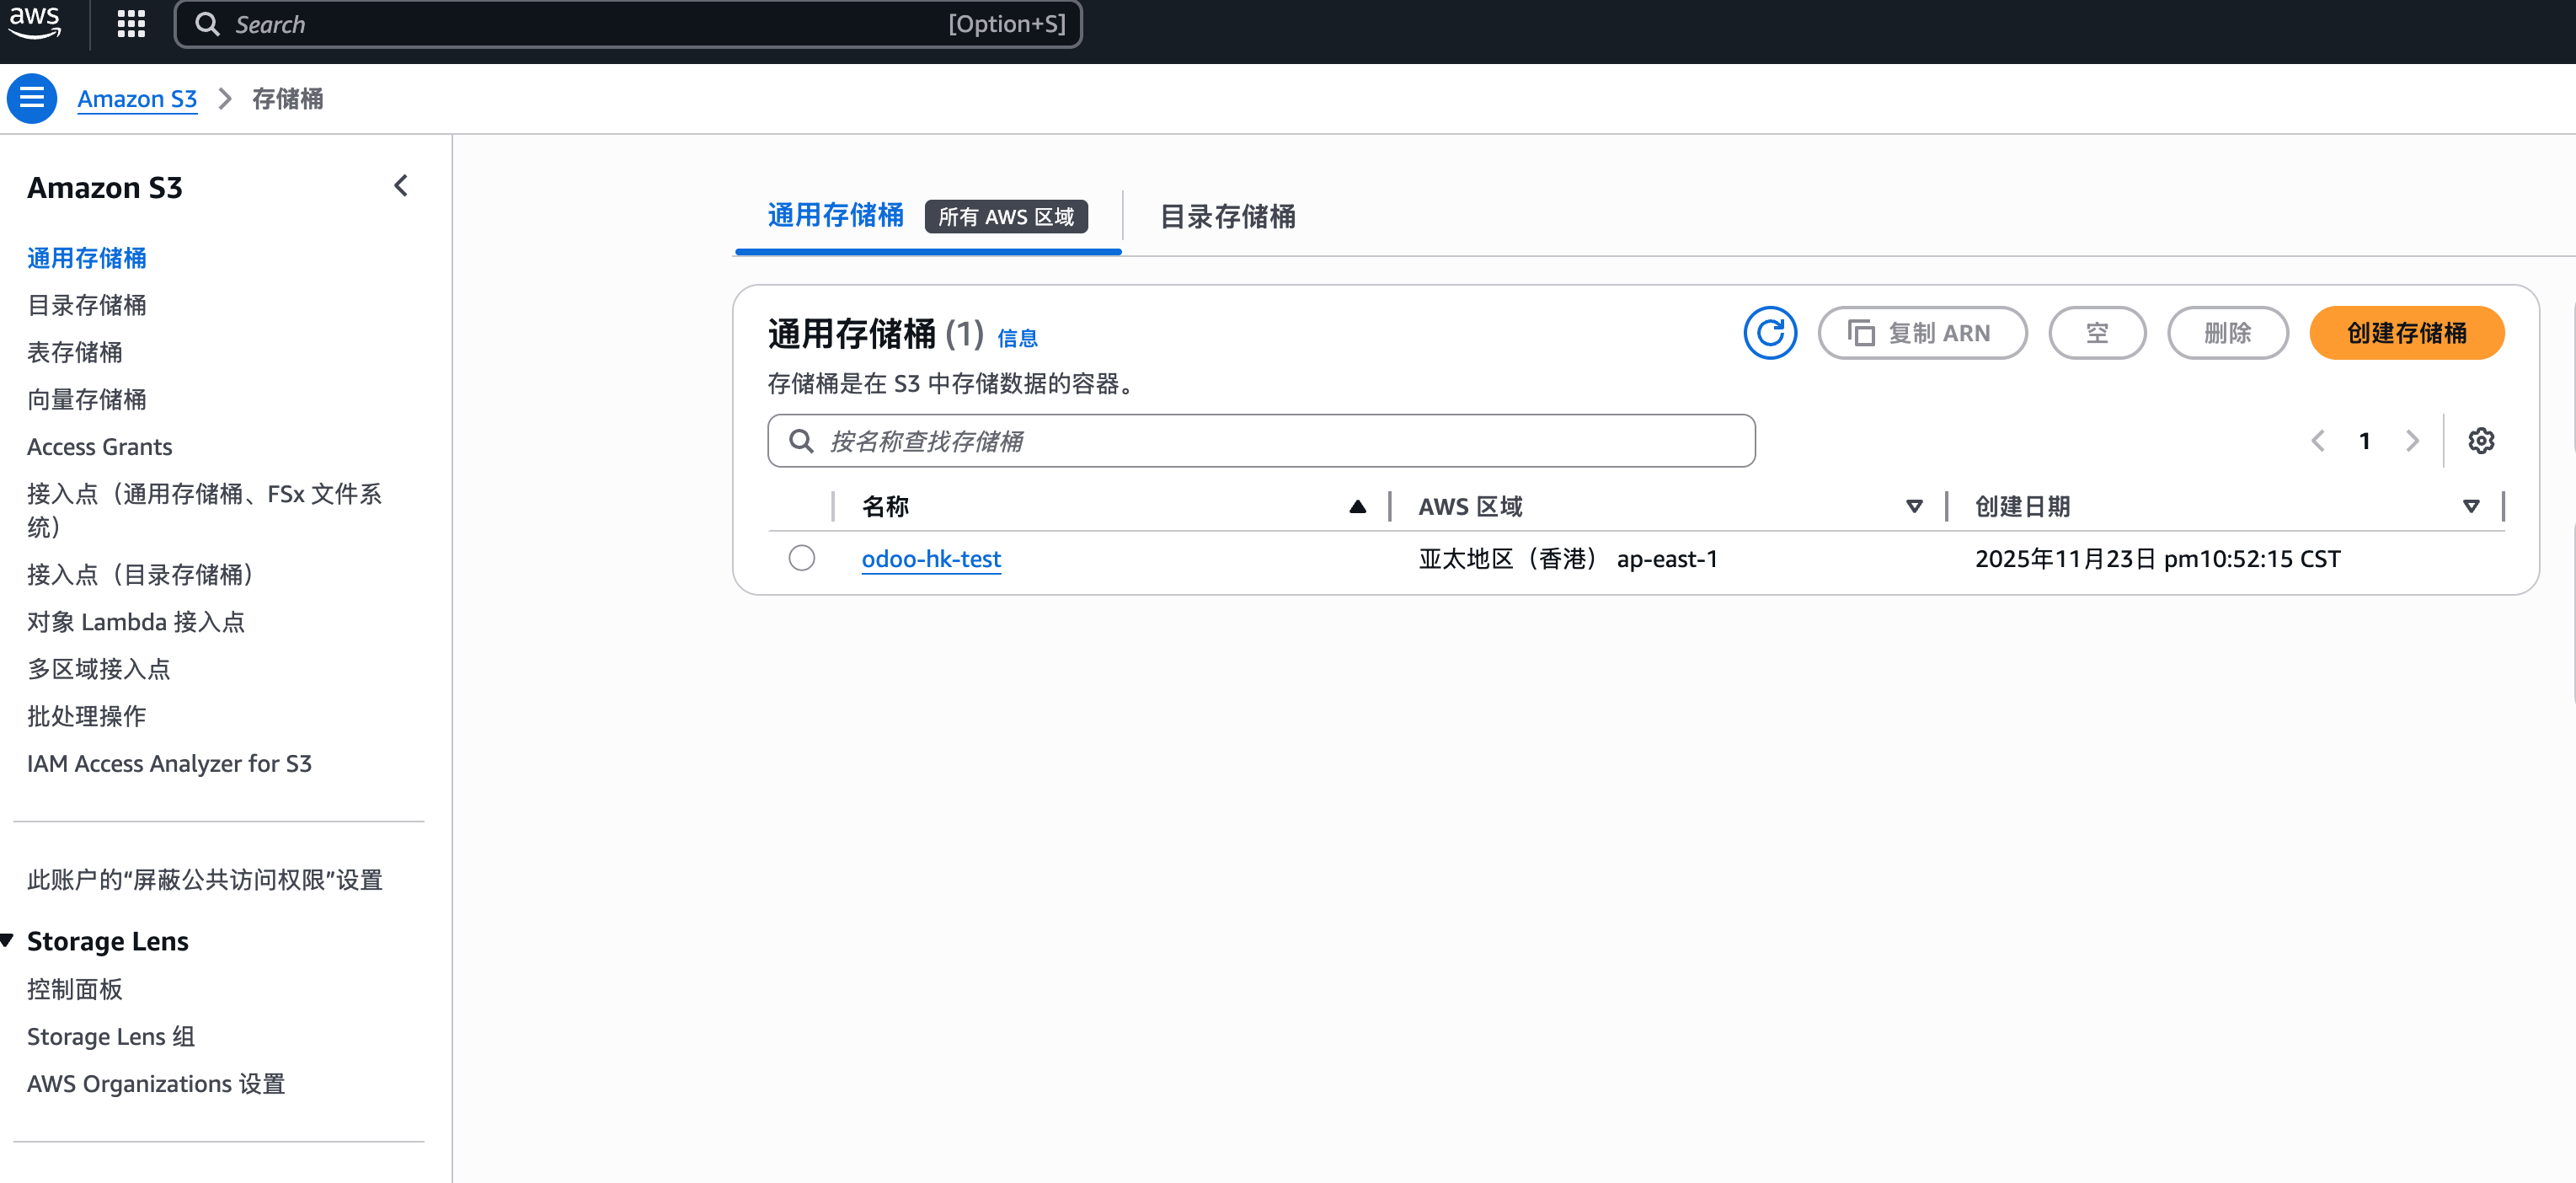
Task: Open 此账户的屏蔽公共访问权限设置
Action: (x=205, y=880)
